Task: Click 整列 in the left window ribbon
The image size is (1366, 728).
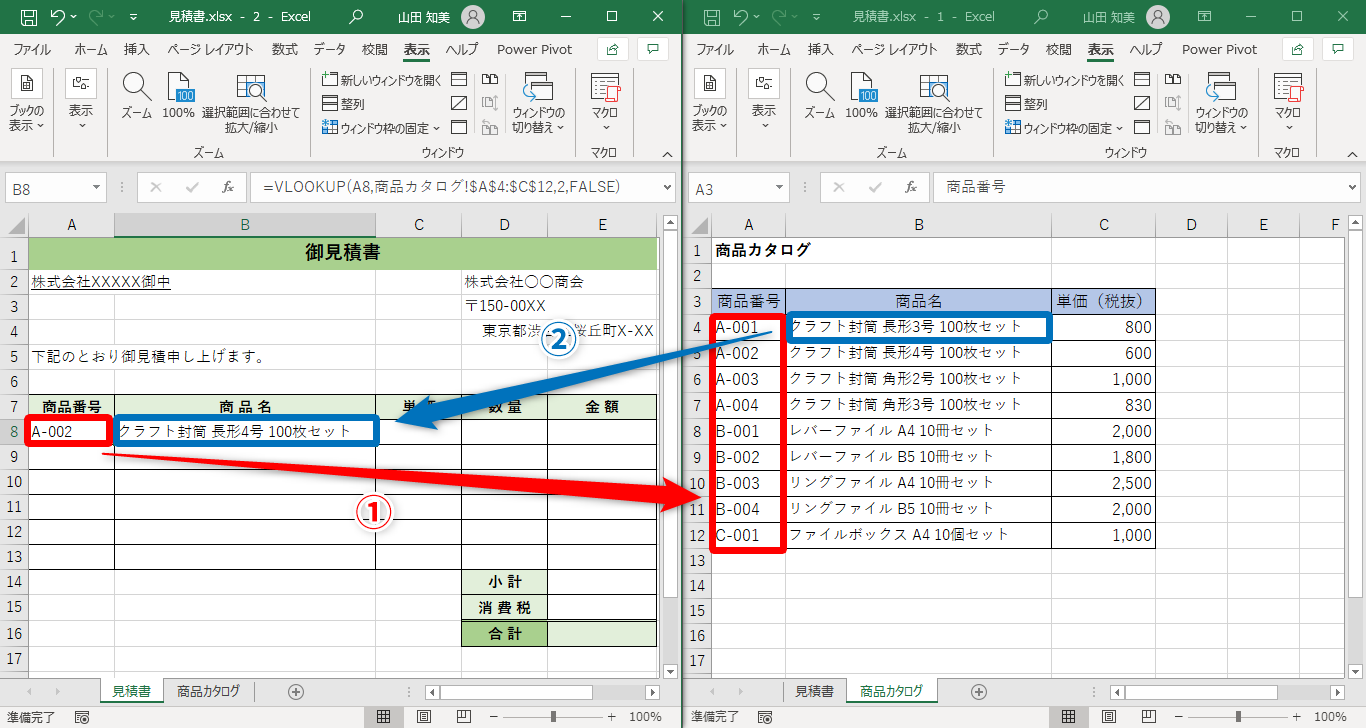Action: 344,103
